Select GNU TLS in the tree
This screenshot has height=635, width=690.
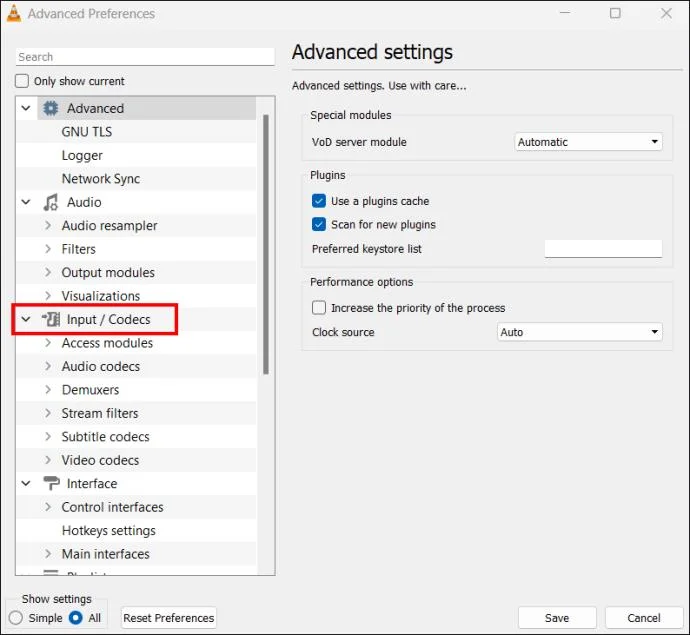[87, 132]
